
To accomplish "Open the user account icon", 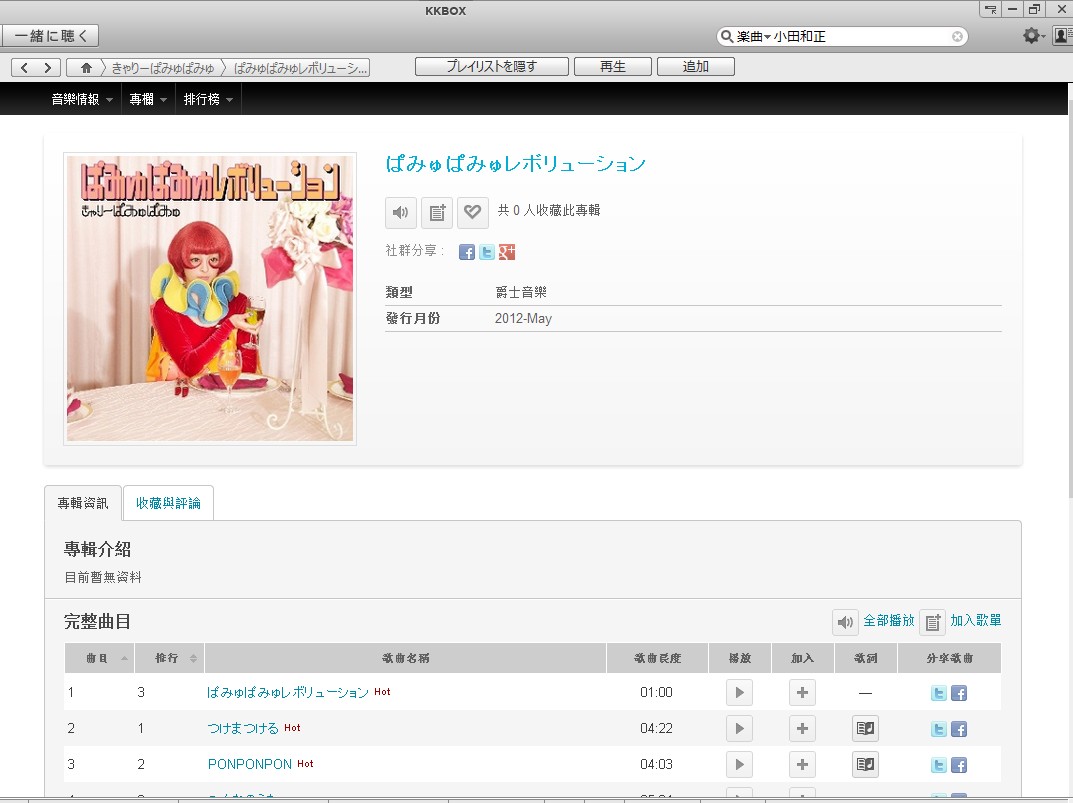I will click(1063, 36).
